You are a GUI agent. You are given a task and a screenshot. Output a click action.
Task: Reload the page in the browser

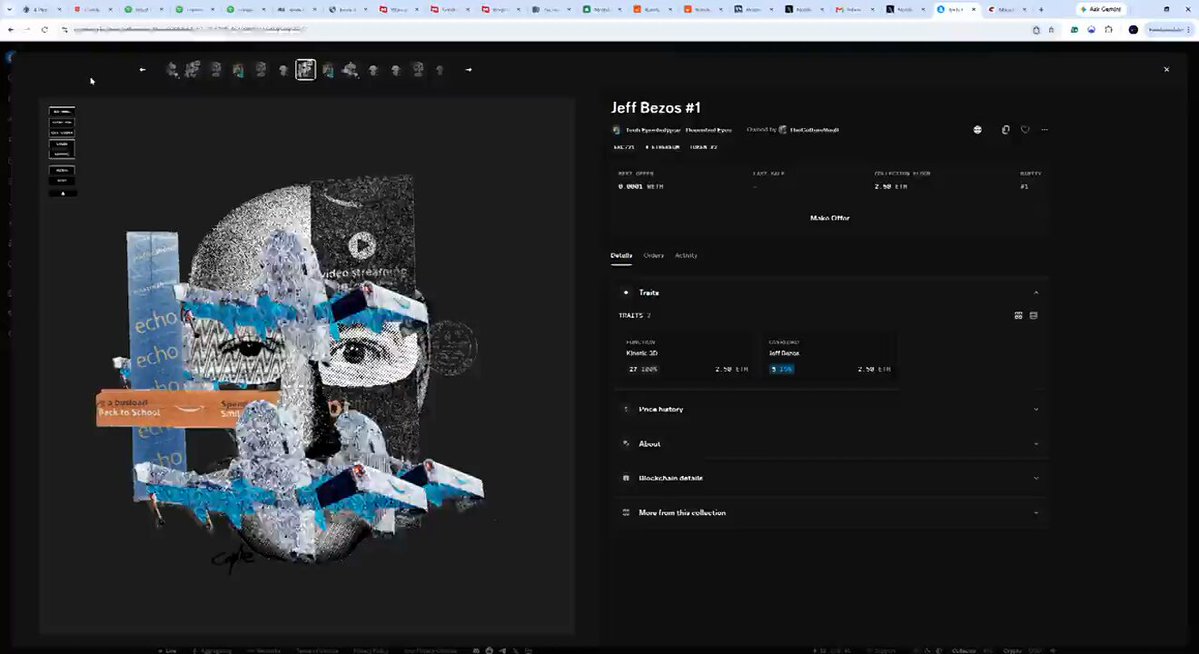pos(44,29)
